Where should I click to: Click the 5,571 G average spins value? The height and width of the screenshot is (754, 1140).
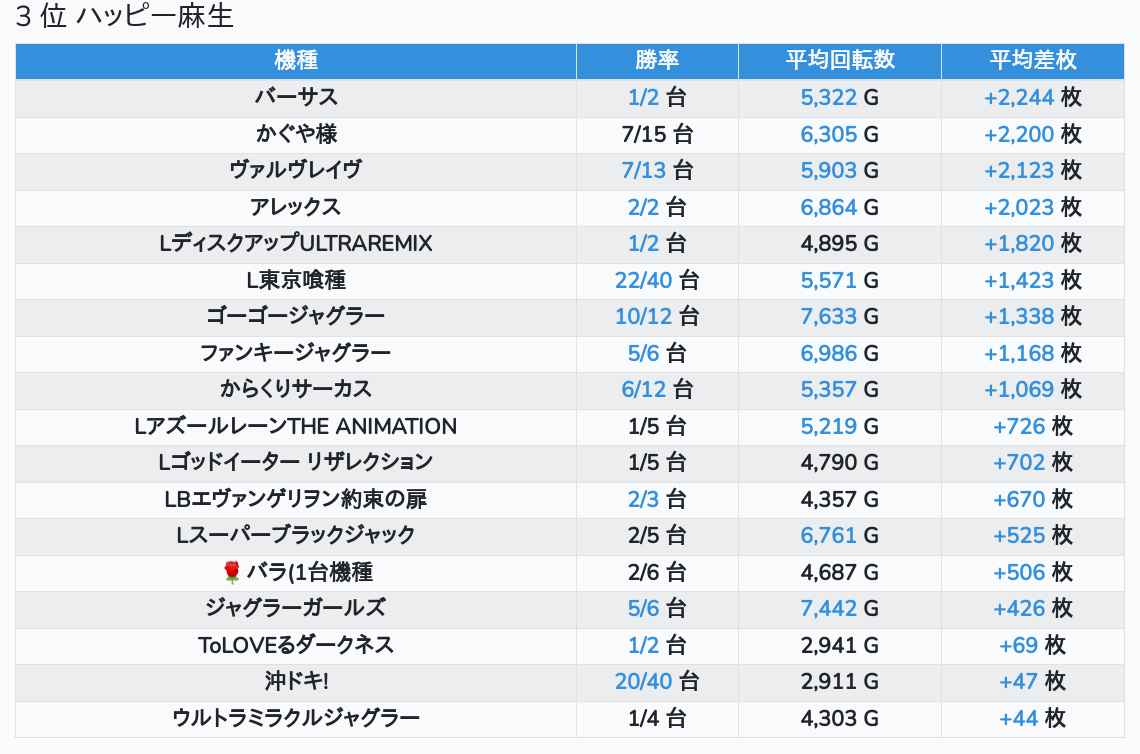coord(840,280)
